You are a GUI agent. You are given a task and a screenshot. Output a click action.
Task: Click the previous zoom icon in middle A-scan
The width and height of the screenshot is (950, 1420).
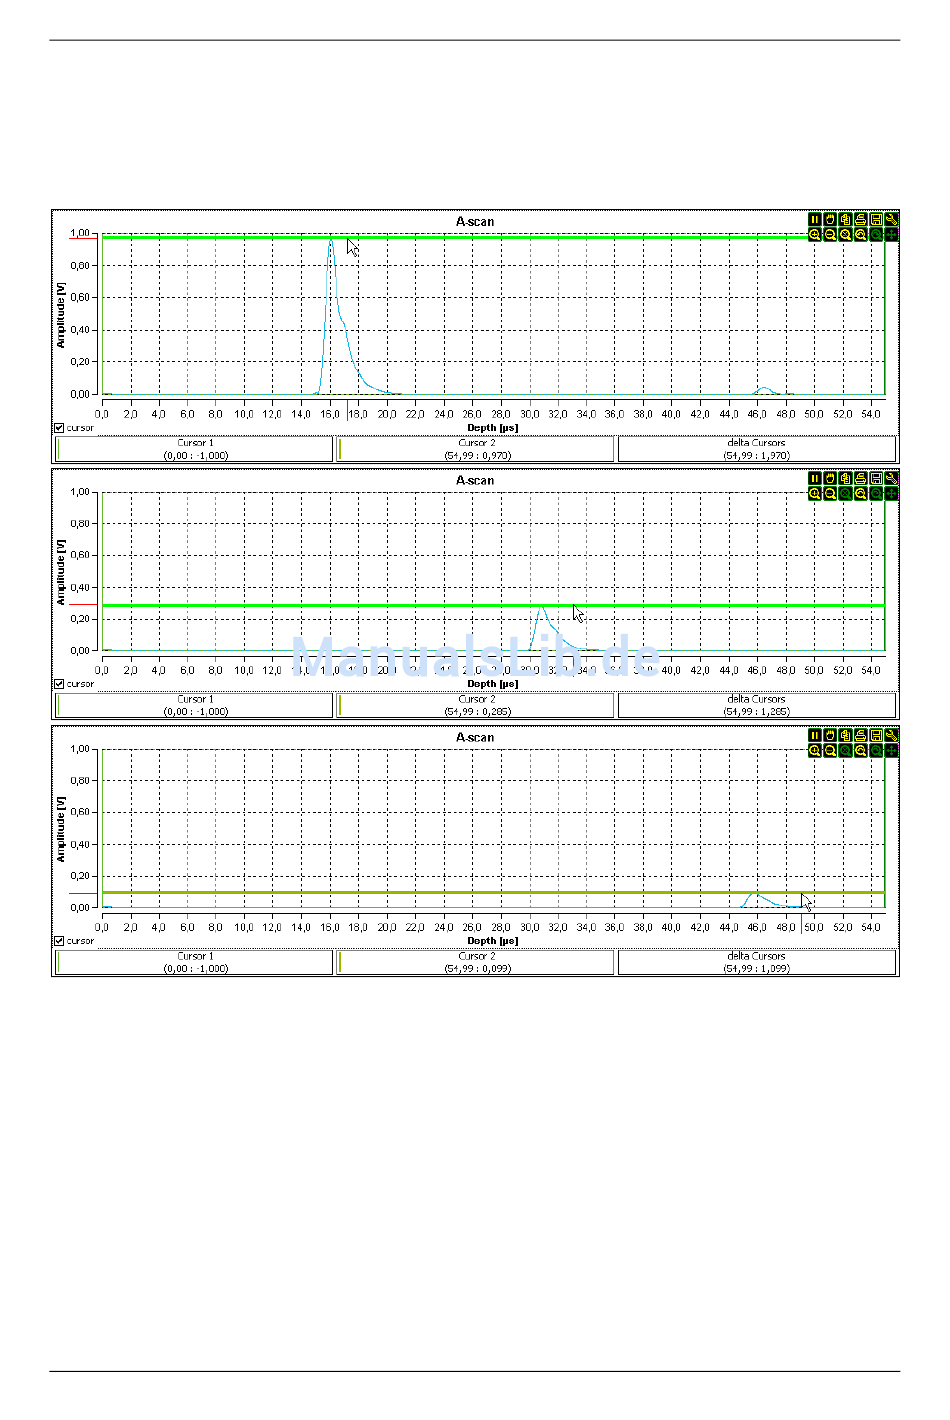861,494
